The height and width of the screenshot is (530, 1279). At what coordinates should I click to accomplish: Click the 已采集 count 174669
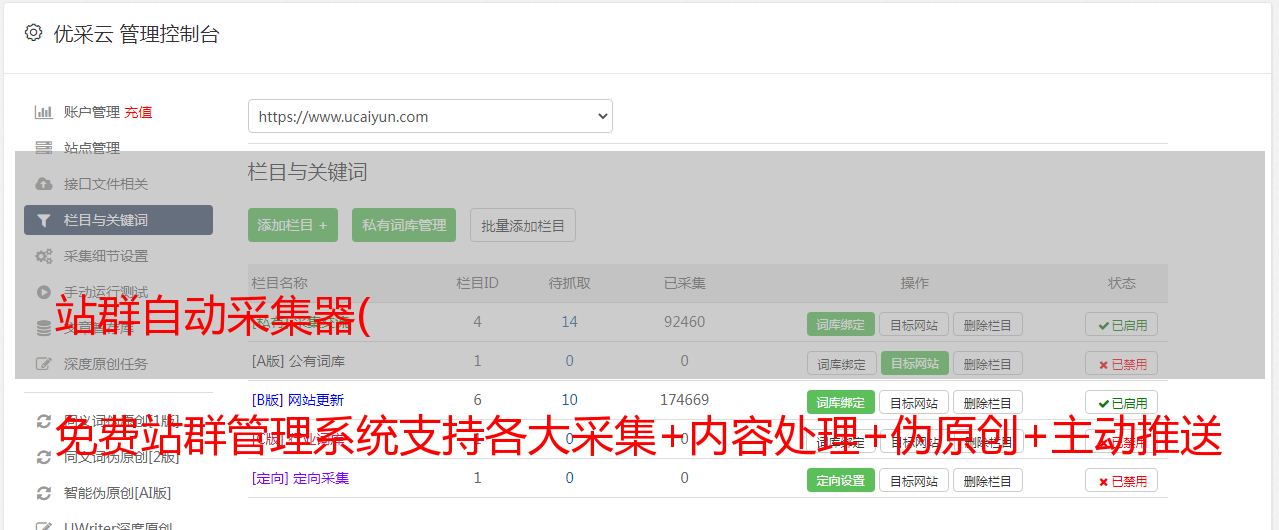tap(685, 400)
